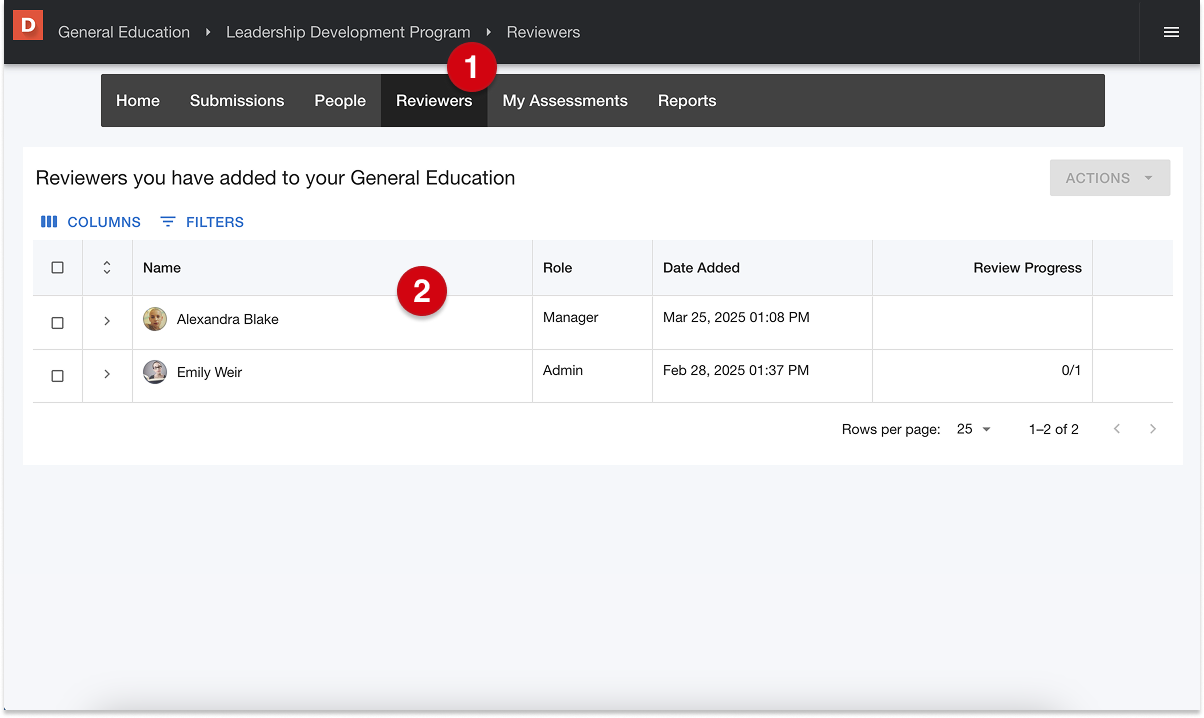This screenshot has height=718, width=1204.
Task: Go to the previous page arrow
Action: (1117, 429)
